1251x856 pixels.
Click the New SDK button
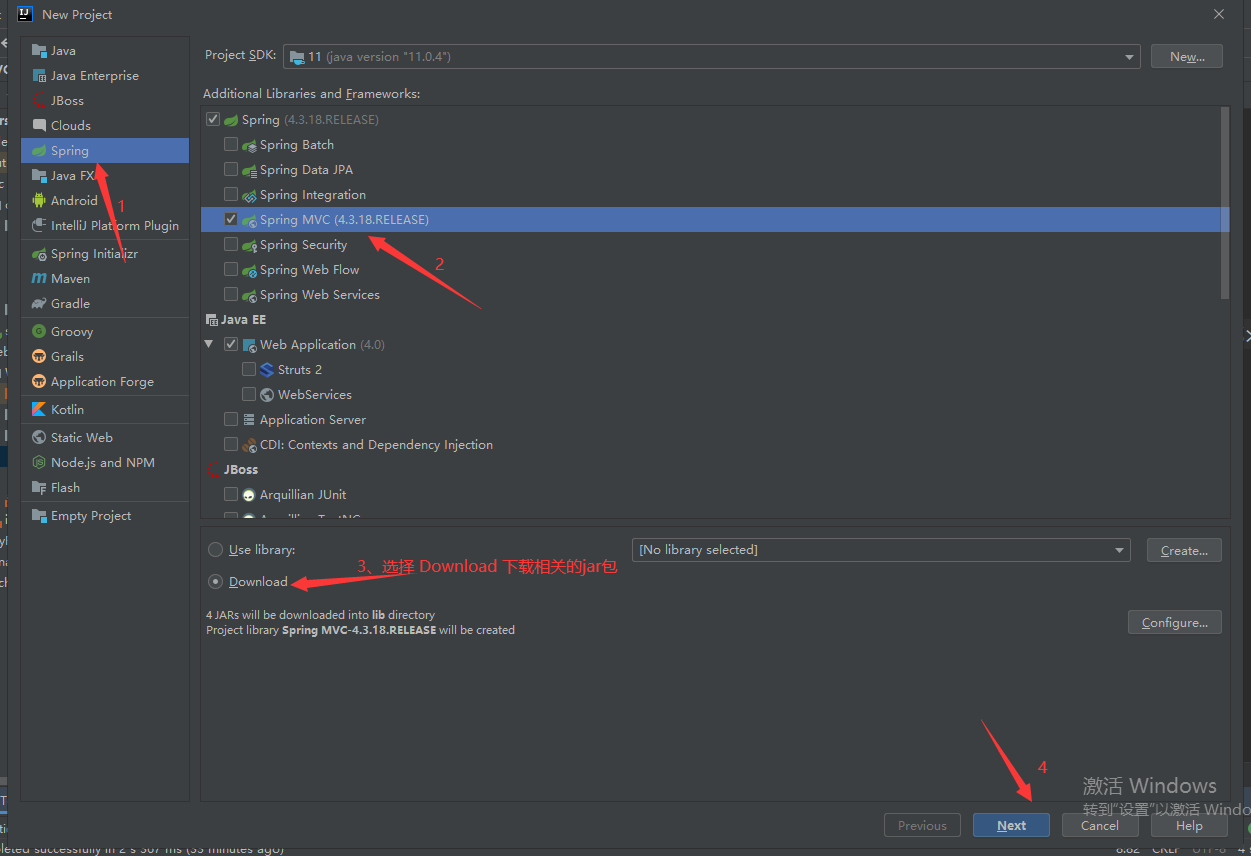coord(1187,57)
